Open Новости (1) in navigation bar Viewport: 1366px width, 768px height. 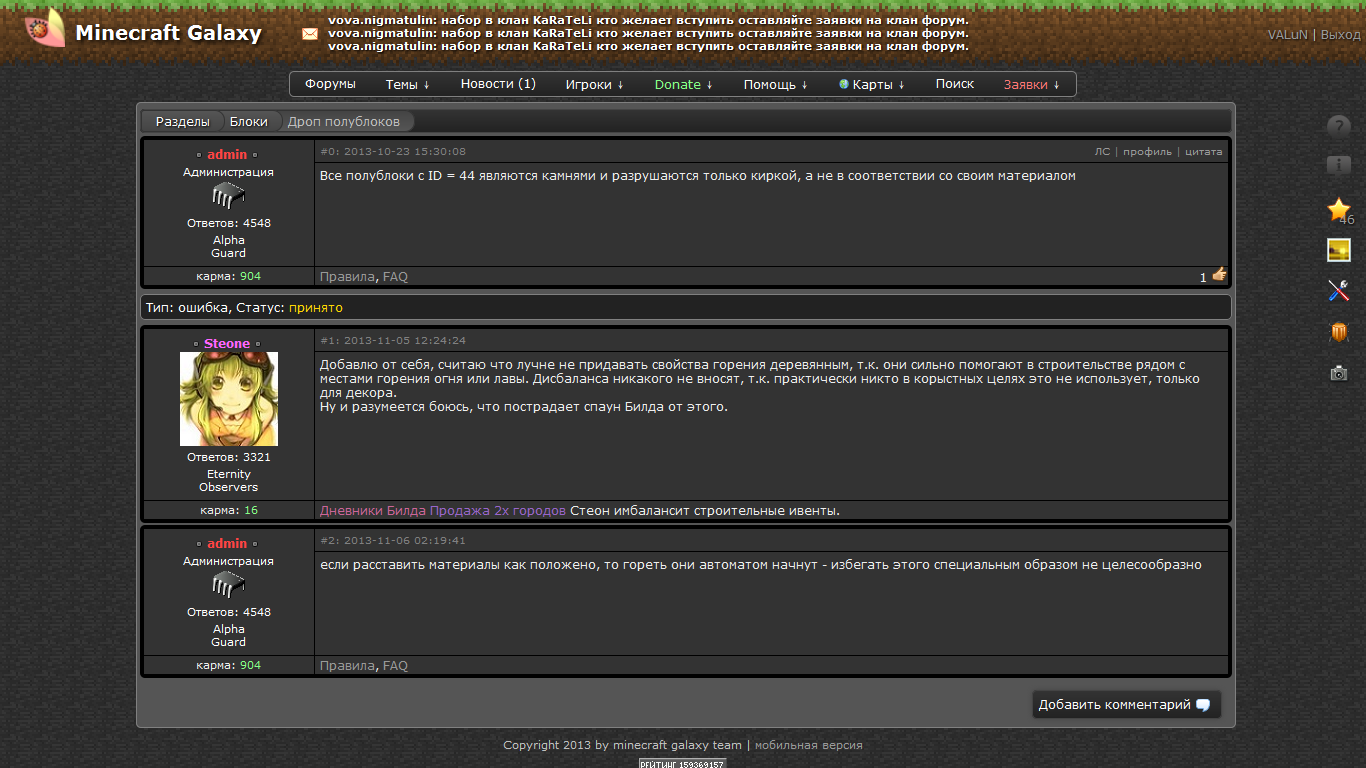[x=498, y=84]
